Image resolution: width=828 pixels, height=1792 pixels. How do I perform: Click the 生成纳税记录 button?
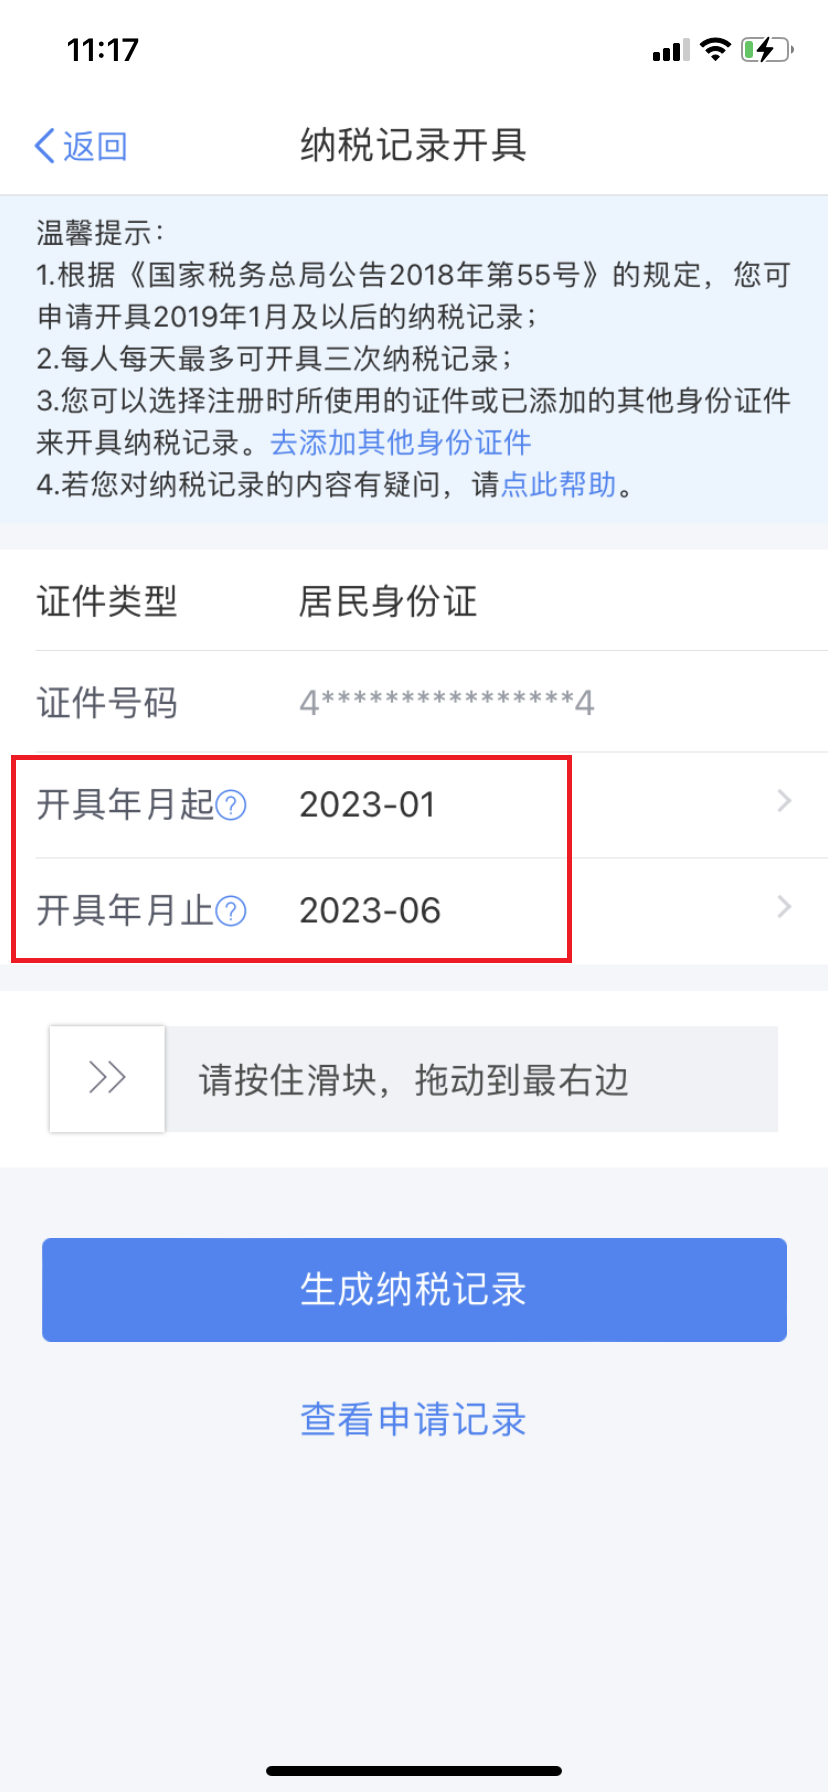[414, 1290]
